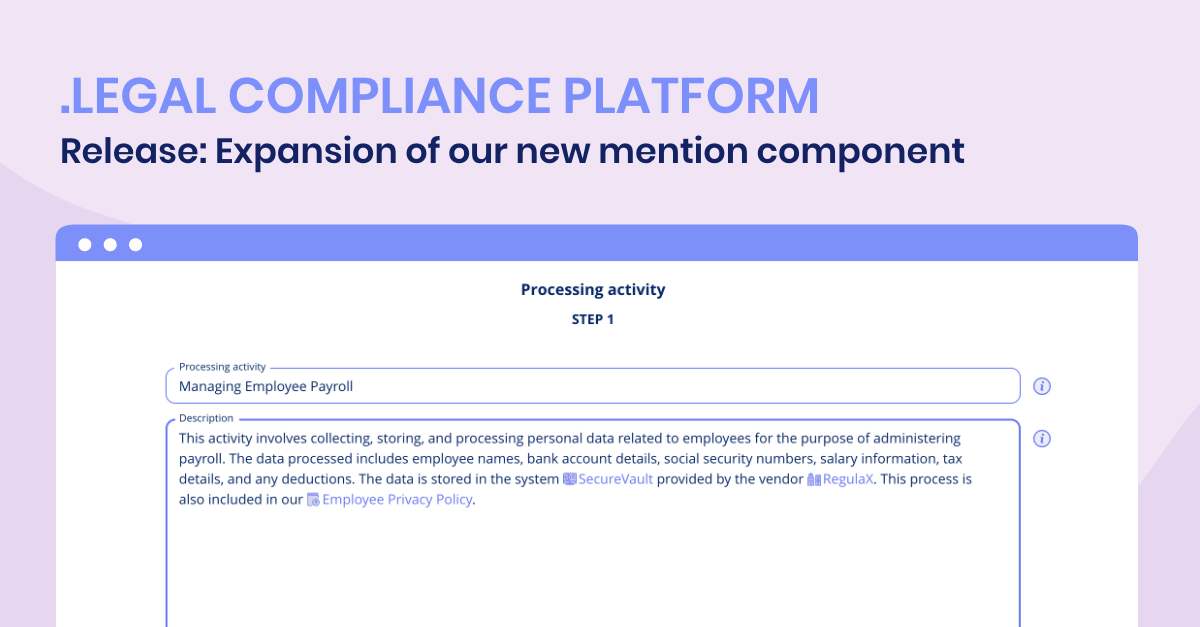Open the RegulaX vendor mention link

[848, 479]
